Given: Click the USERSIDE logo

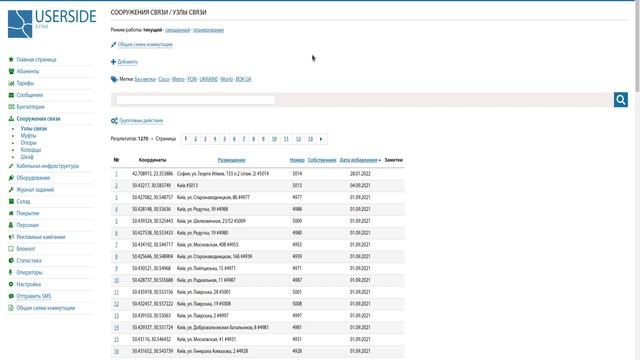Looking at the screenshot, I should tap(52, 24).
